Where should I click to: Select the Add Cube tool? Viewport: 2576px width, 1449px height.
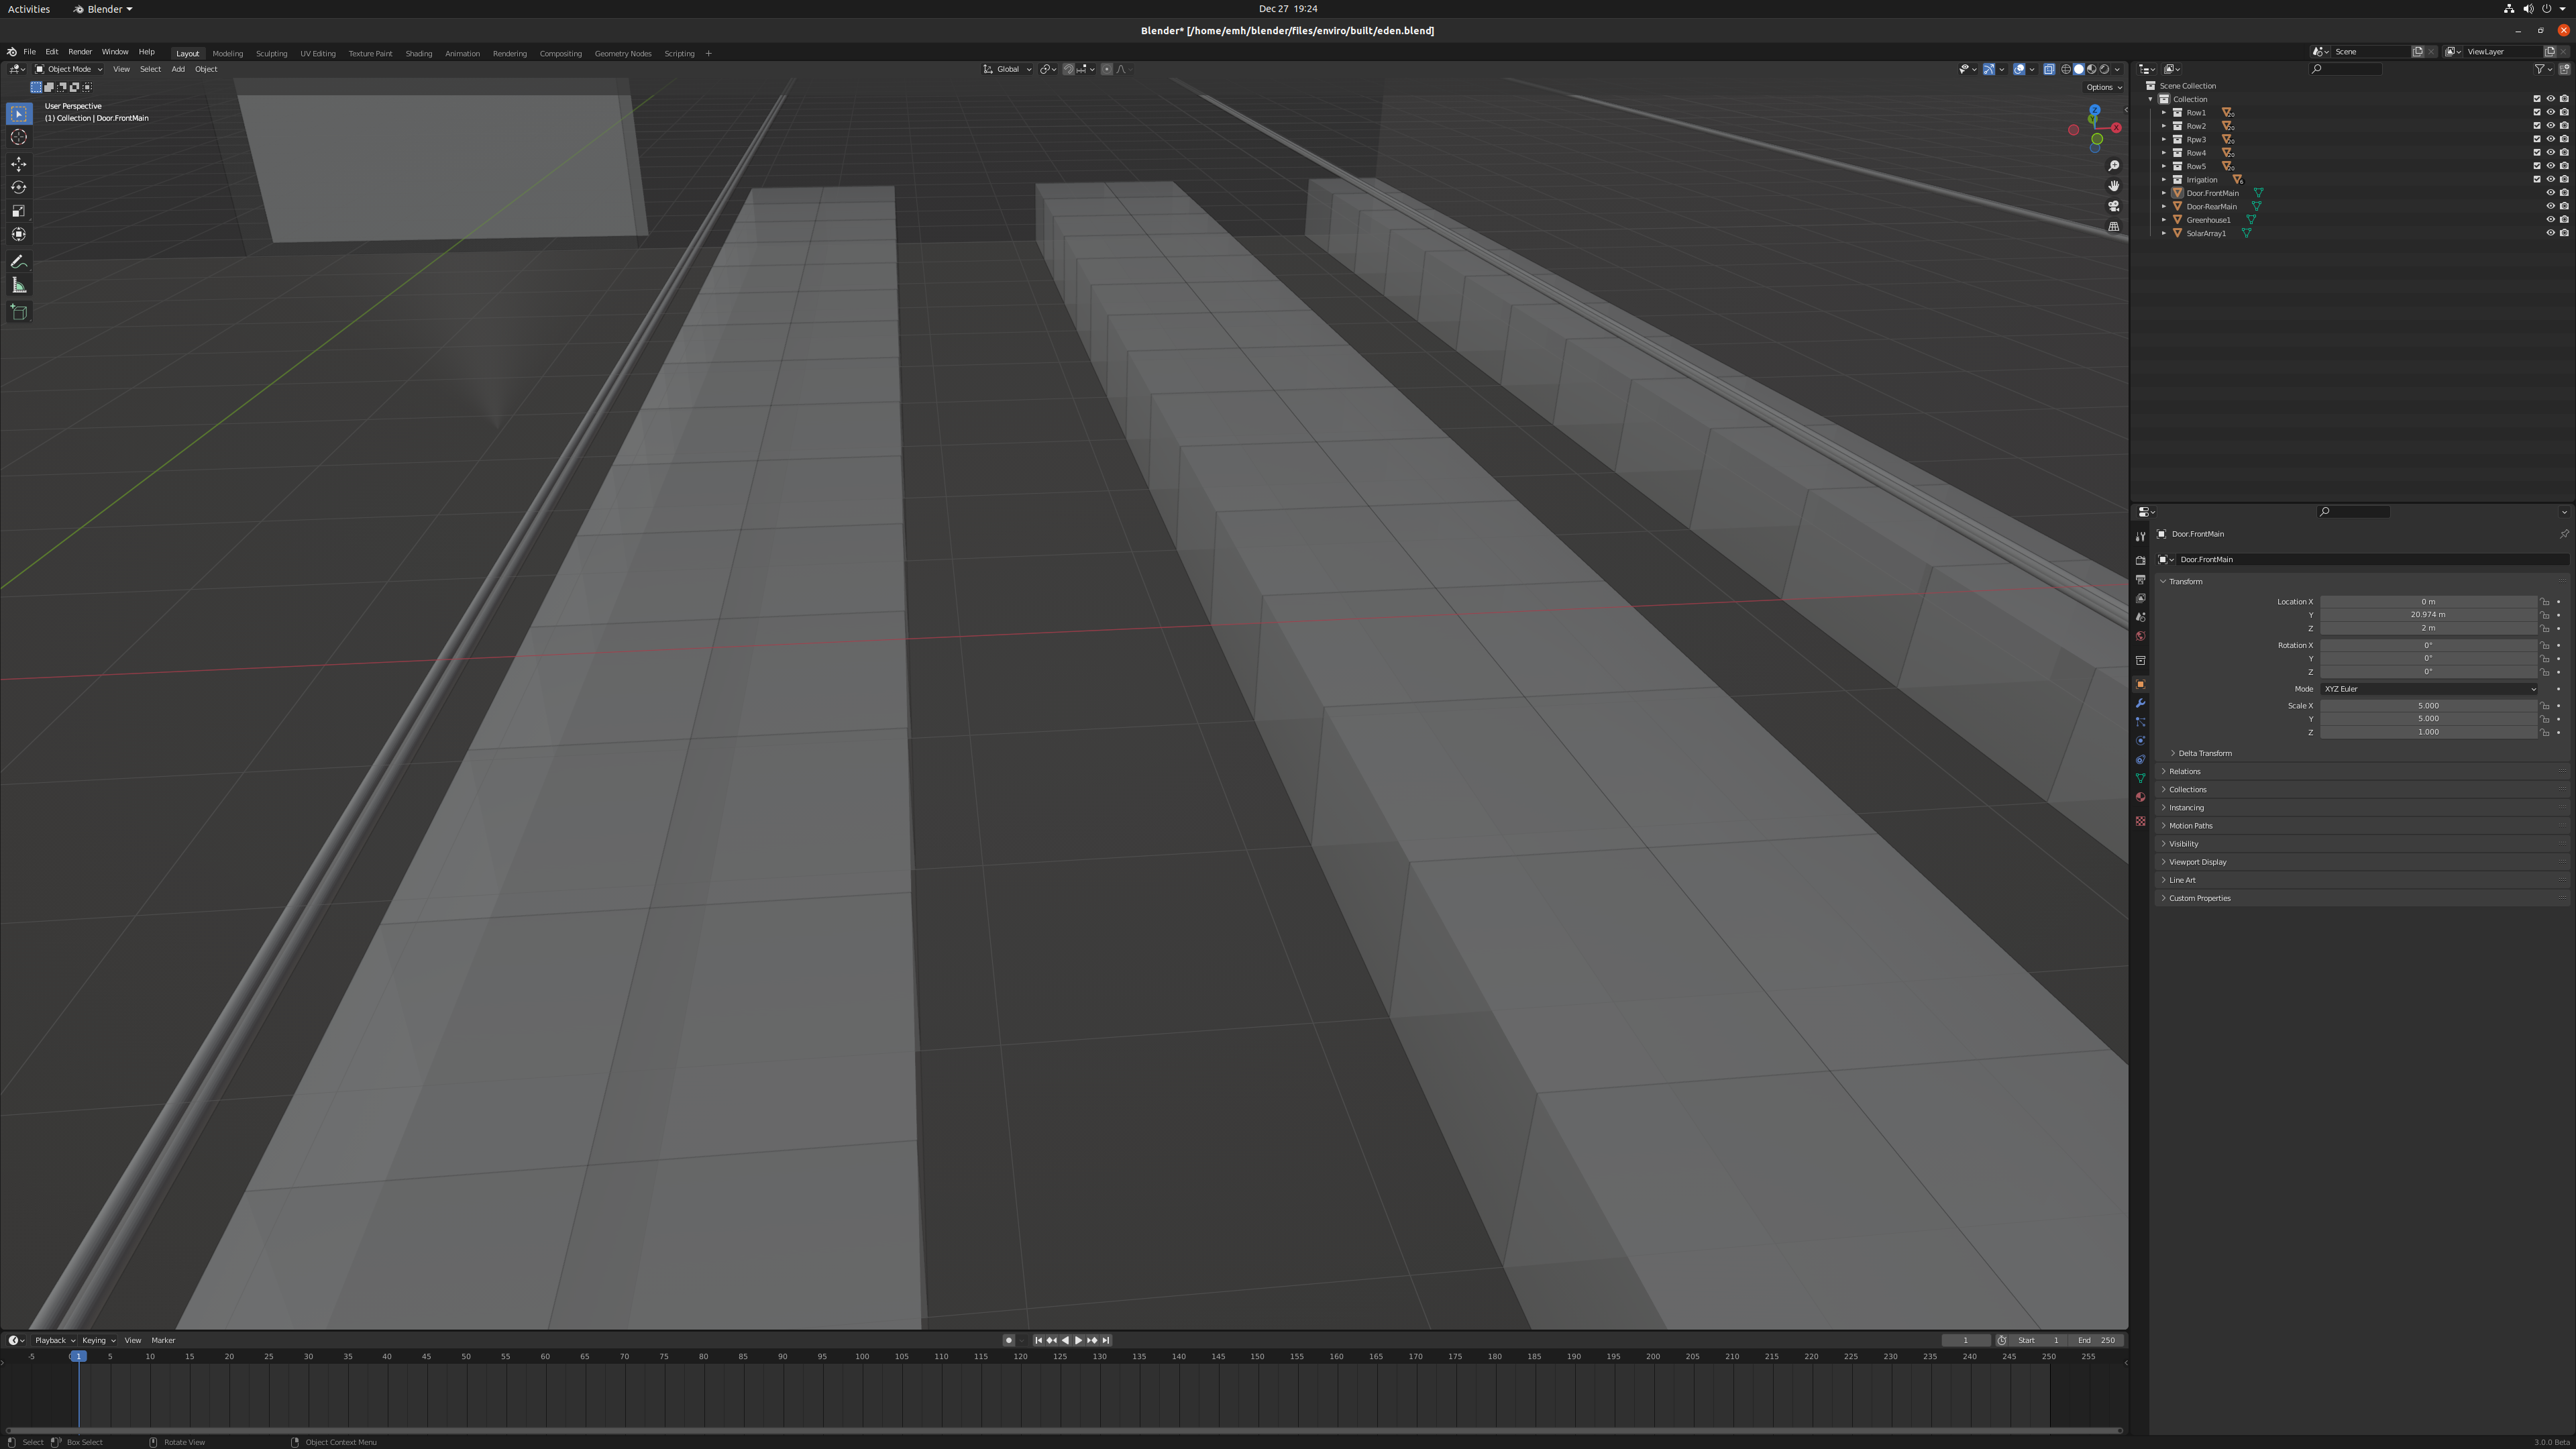point(19,312)
